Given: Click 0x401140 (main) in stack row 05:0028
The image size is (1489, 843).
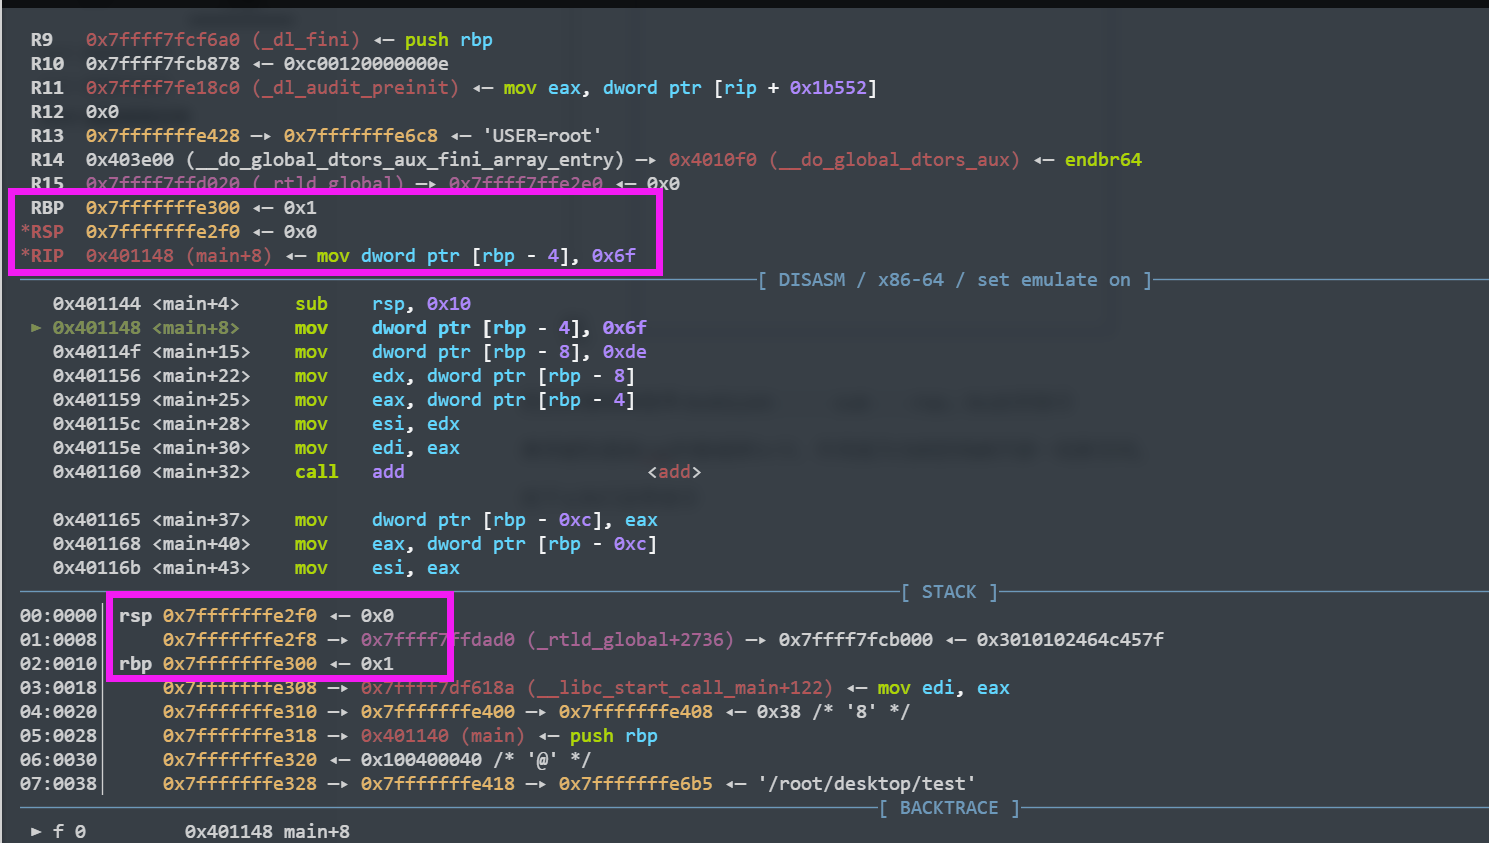Looking at the screenshot, I should click(x=443, y=736).
